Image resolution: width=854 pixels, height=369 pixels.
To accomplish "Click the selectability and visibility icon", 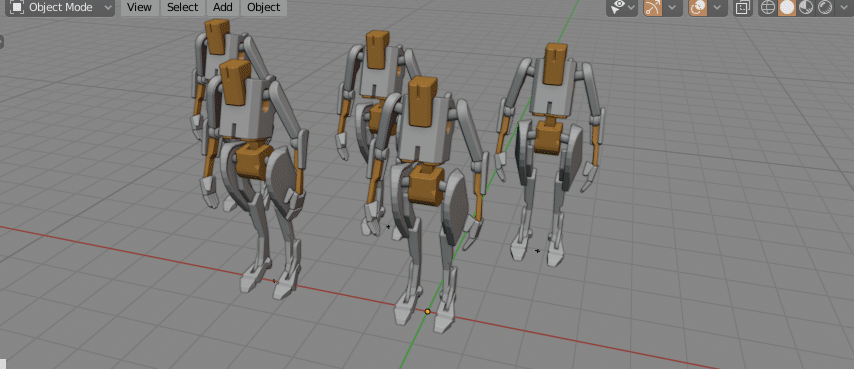I will pos(618,8).
